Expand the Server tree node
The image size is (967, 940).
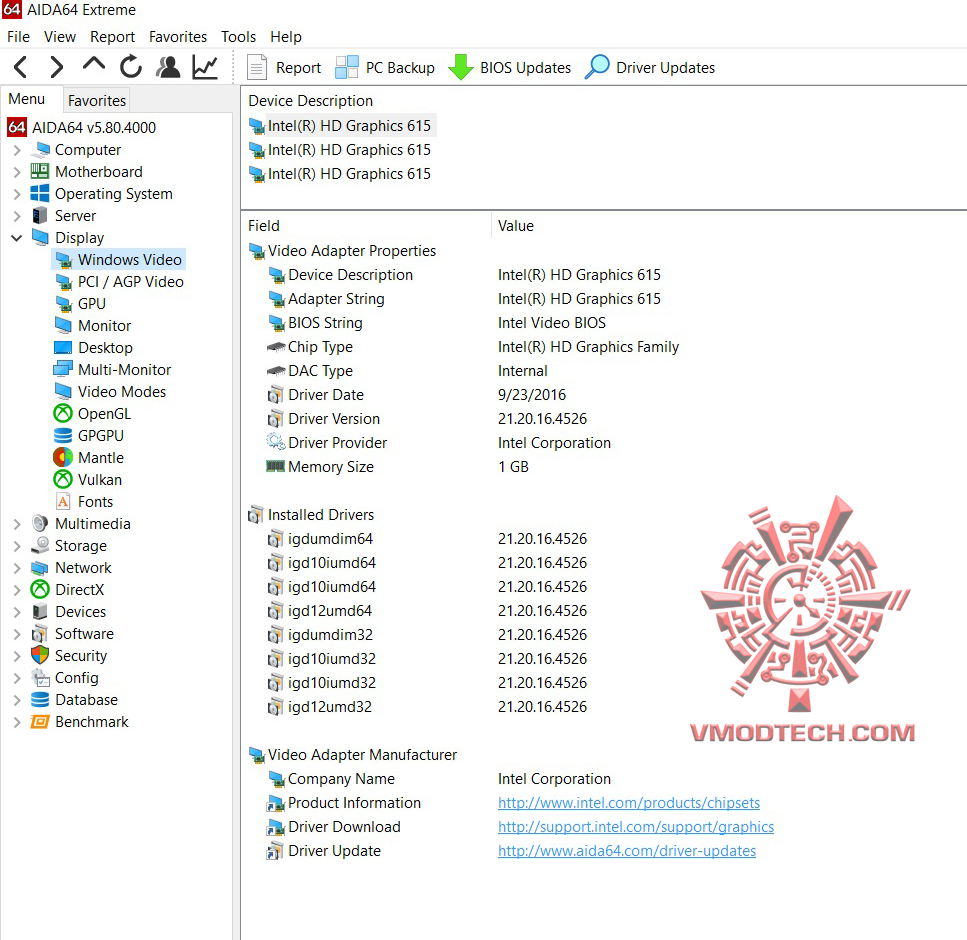point(17,216)
